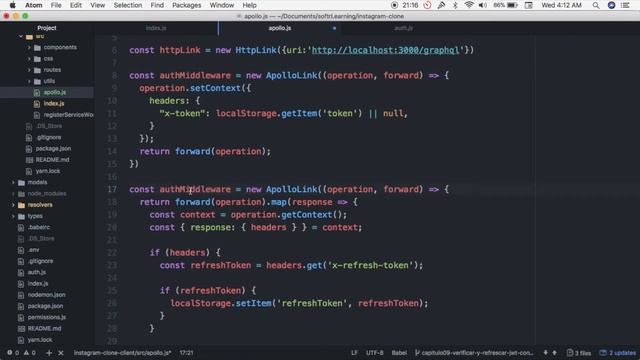
Task: Change UTF-8 encoding selector
Action: (x=375, y=353)
